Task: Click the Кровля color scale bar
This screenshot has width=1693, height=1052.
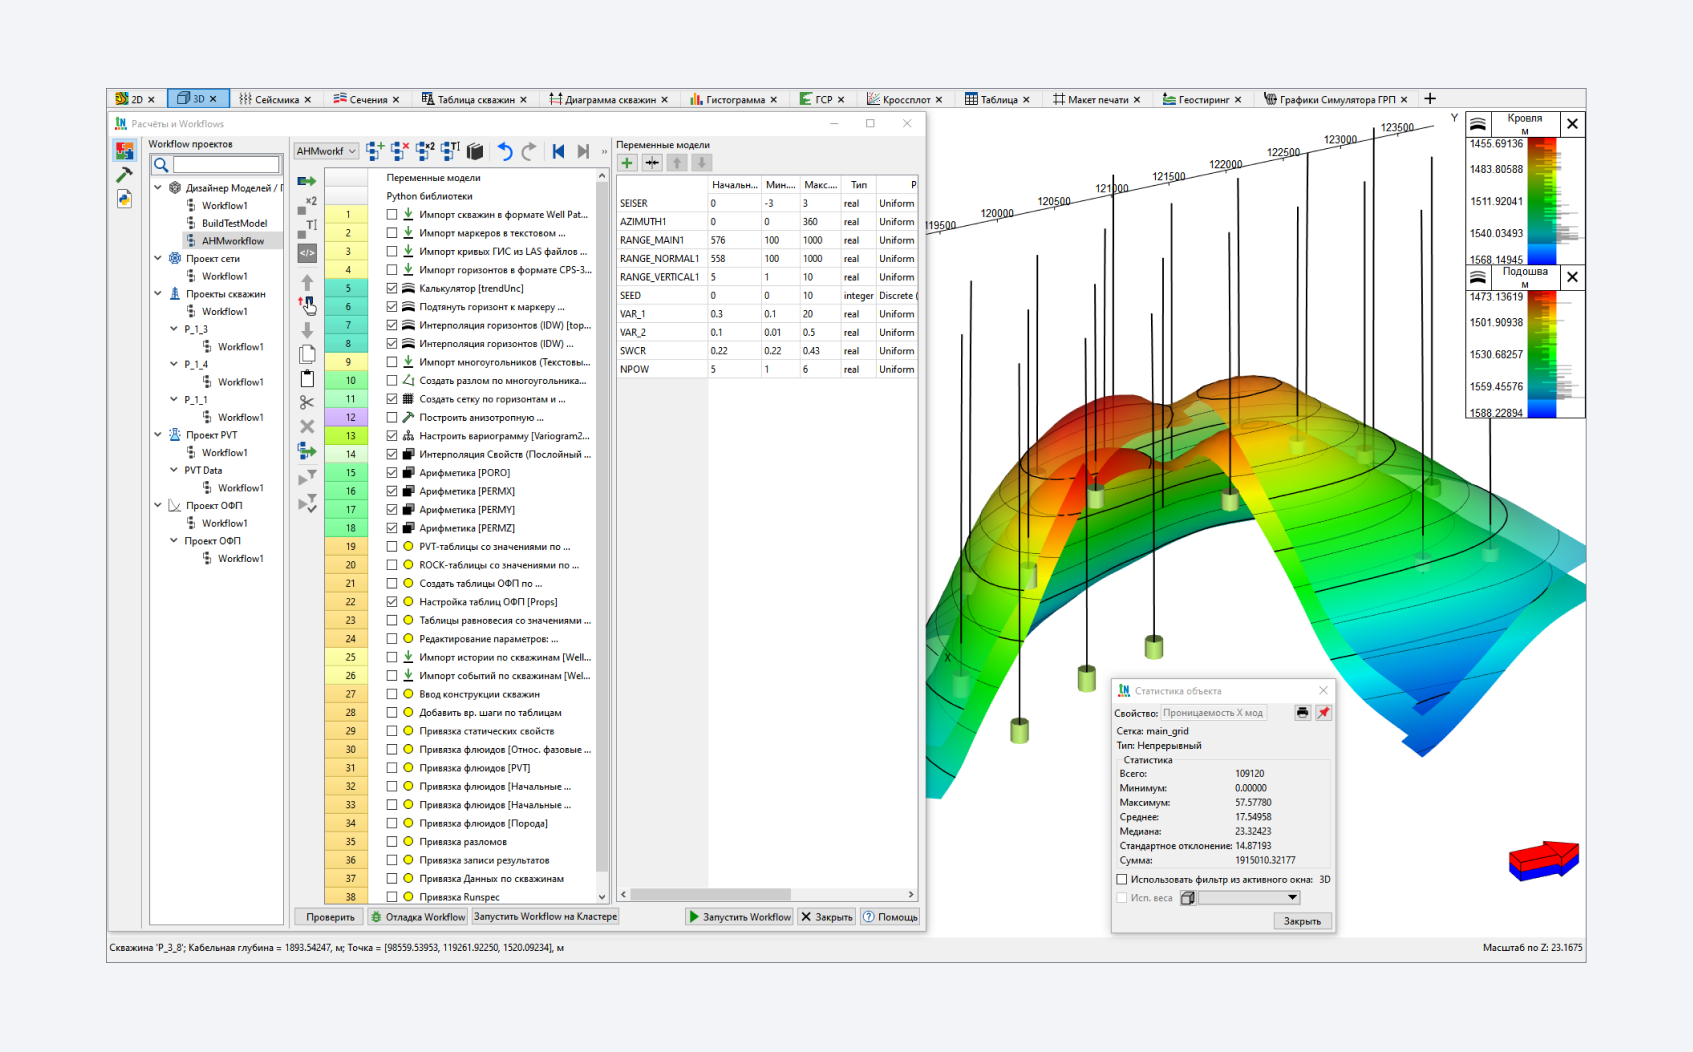Action: [1542, 200]
